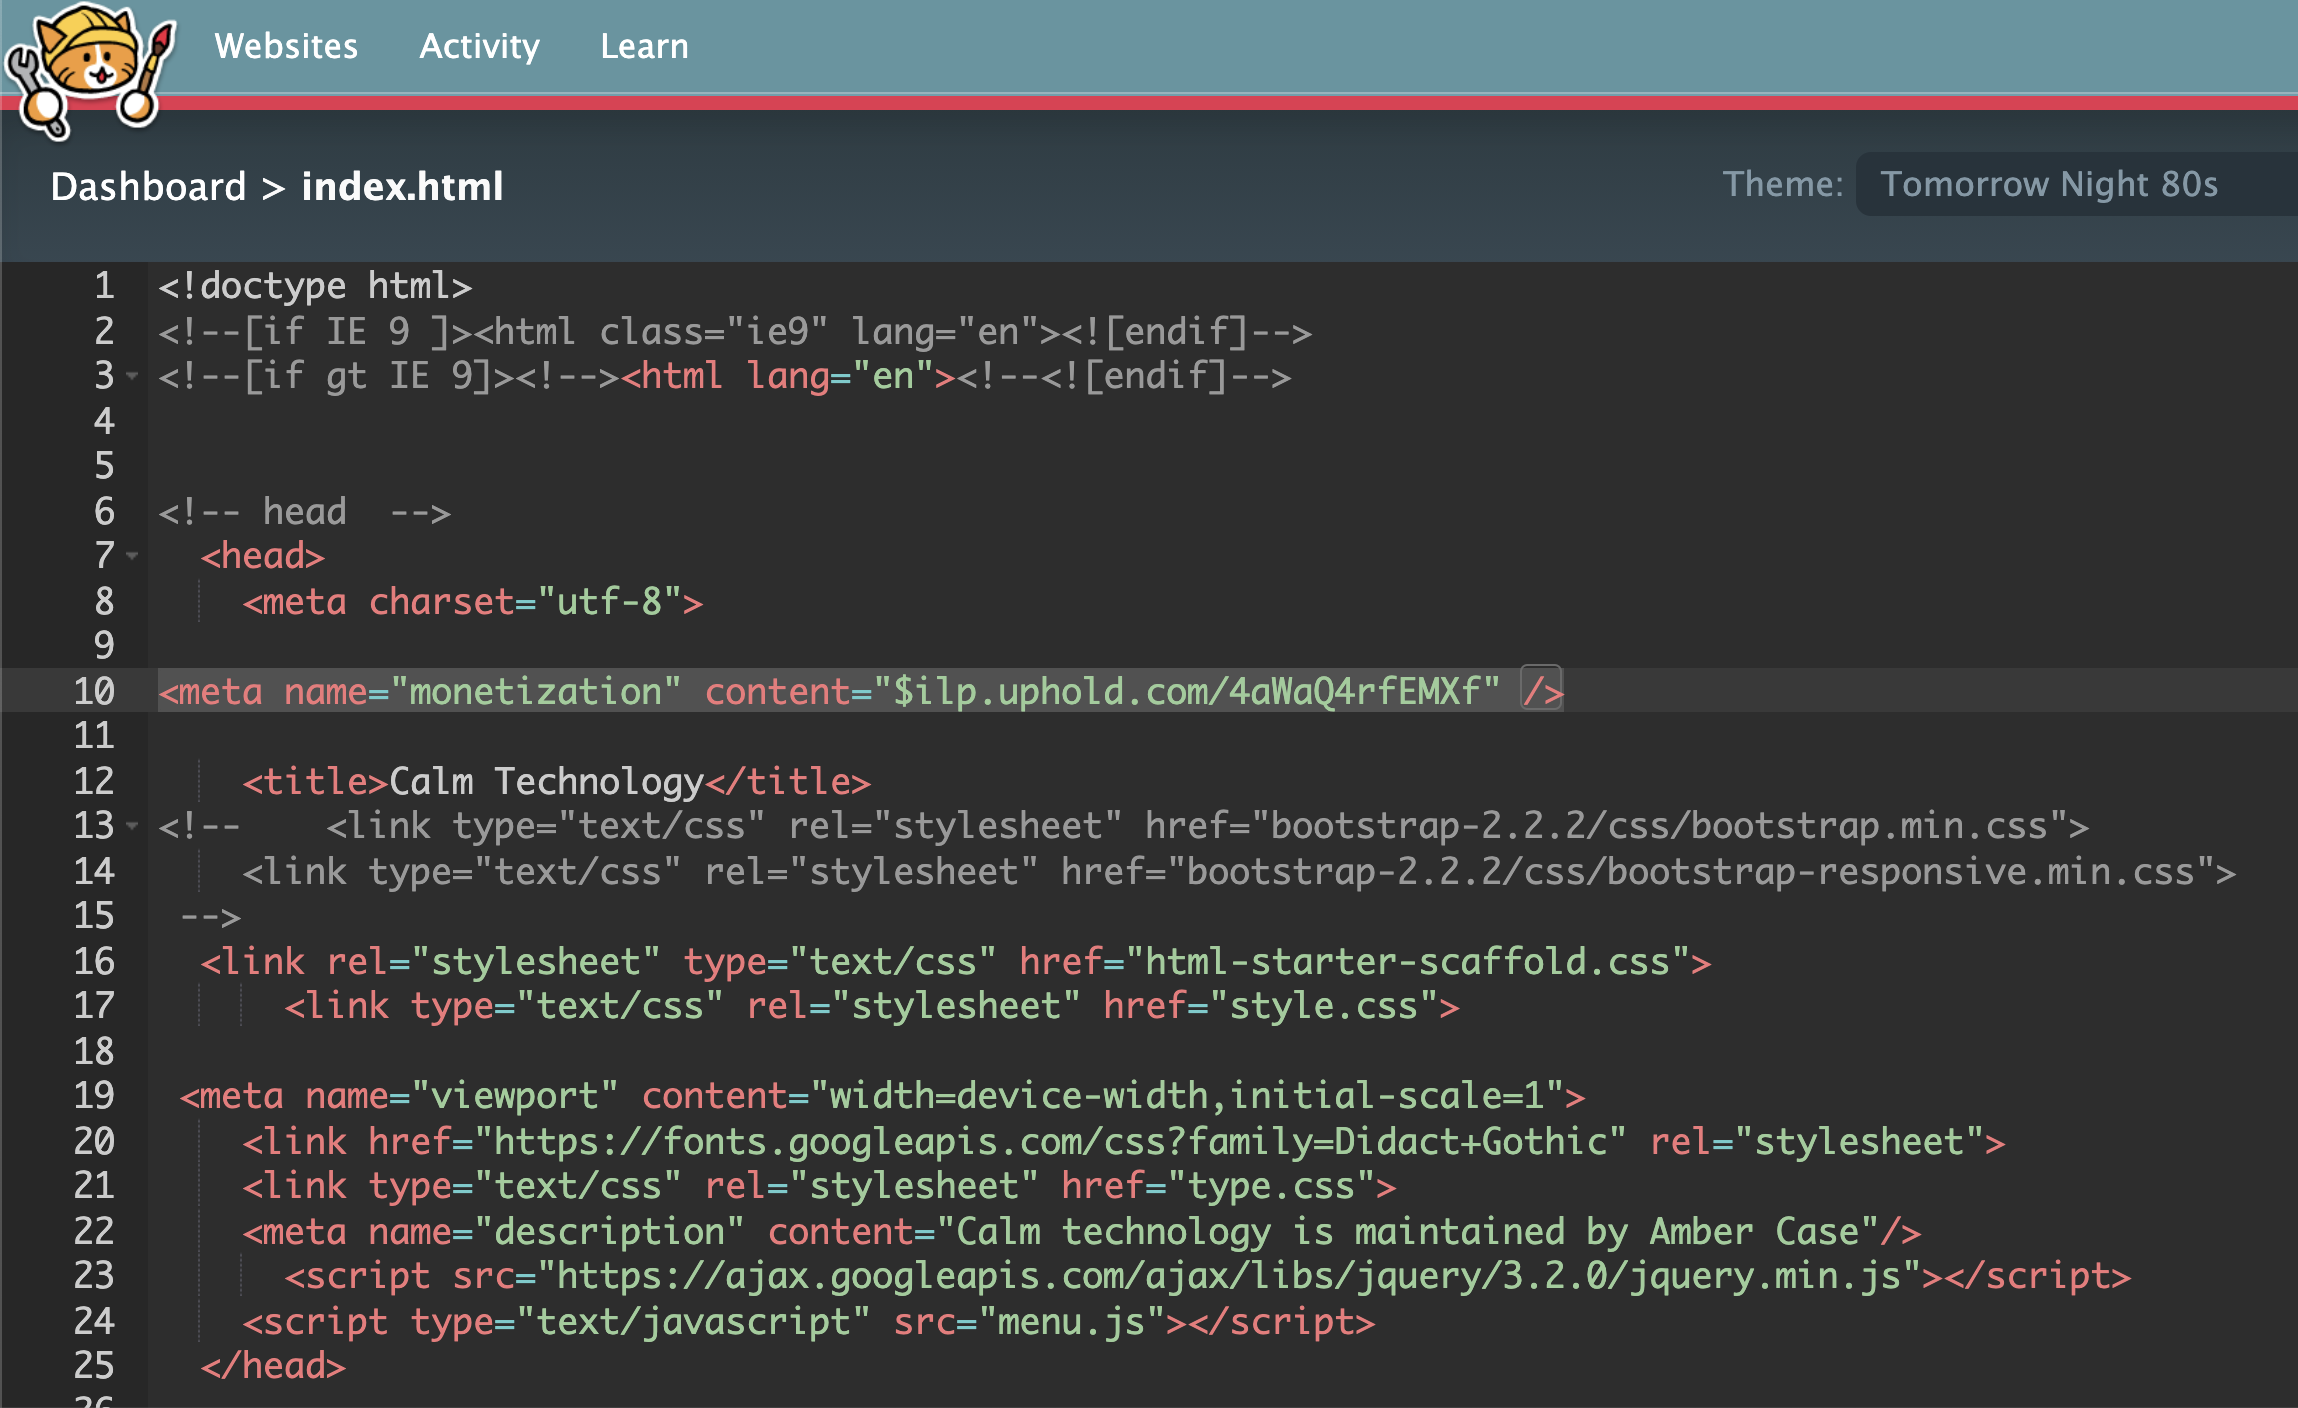Click the html lang="en" tag
The width and height of the screenshot is (2298, 1408).
[788, 376]
